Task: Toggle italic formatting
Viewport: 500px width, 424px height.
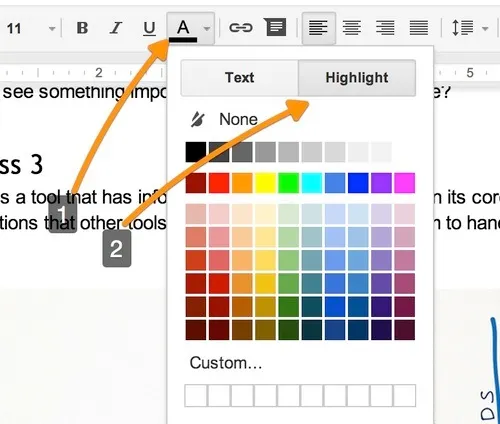Action: [116, 28]
